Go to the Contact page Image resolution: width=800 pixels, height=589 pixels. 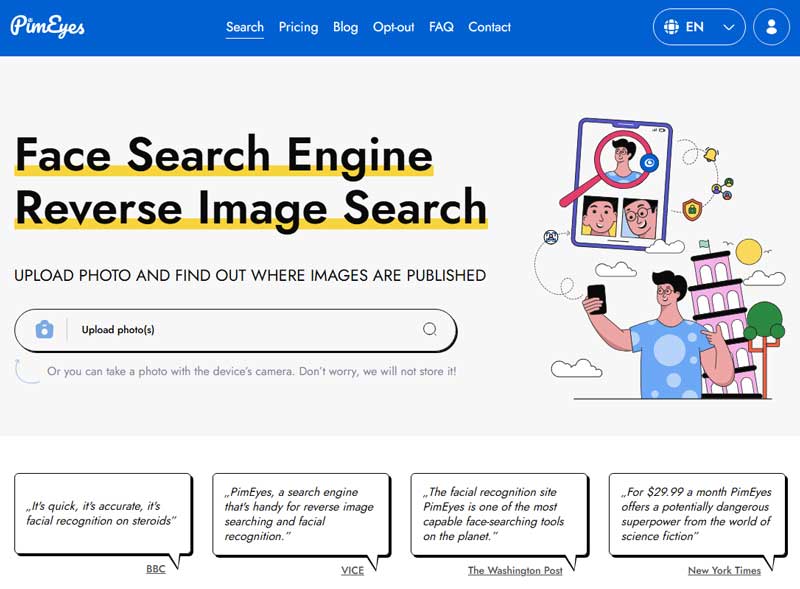pyautogui.click(x=489, y=27)
